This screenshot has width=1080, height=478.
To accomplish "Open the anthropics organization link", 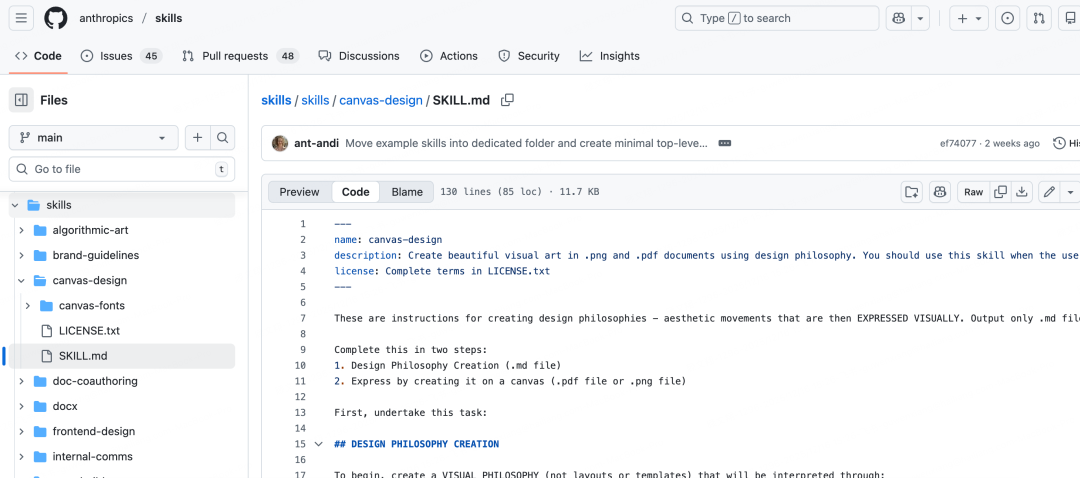I will coord(106,18).
